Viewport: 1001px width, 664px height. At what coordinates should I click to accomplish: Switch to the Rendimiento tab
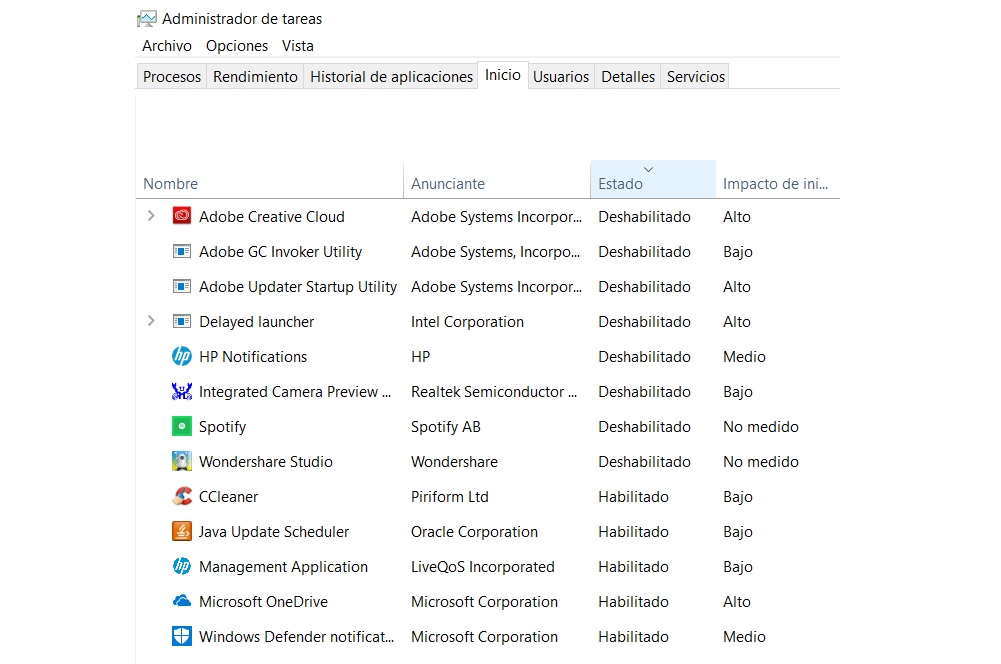(x=255, y=77)
